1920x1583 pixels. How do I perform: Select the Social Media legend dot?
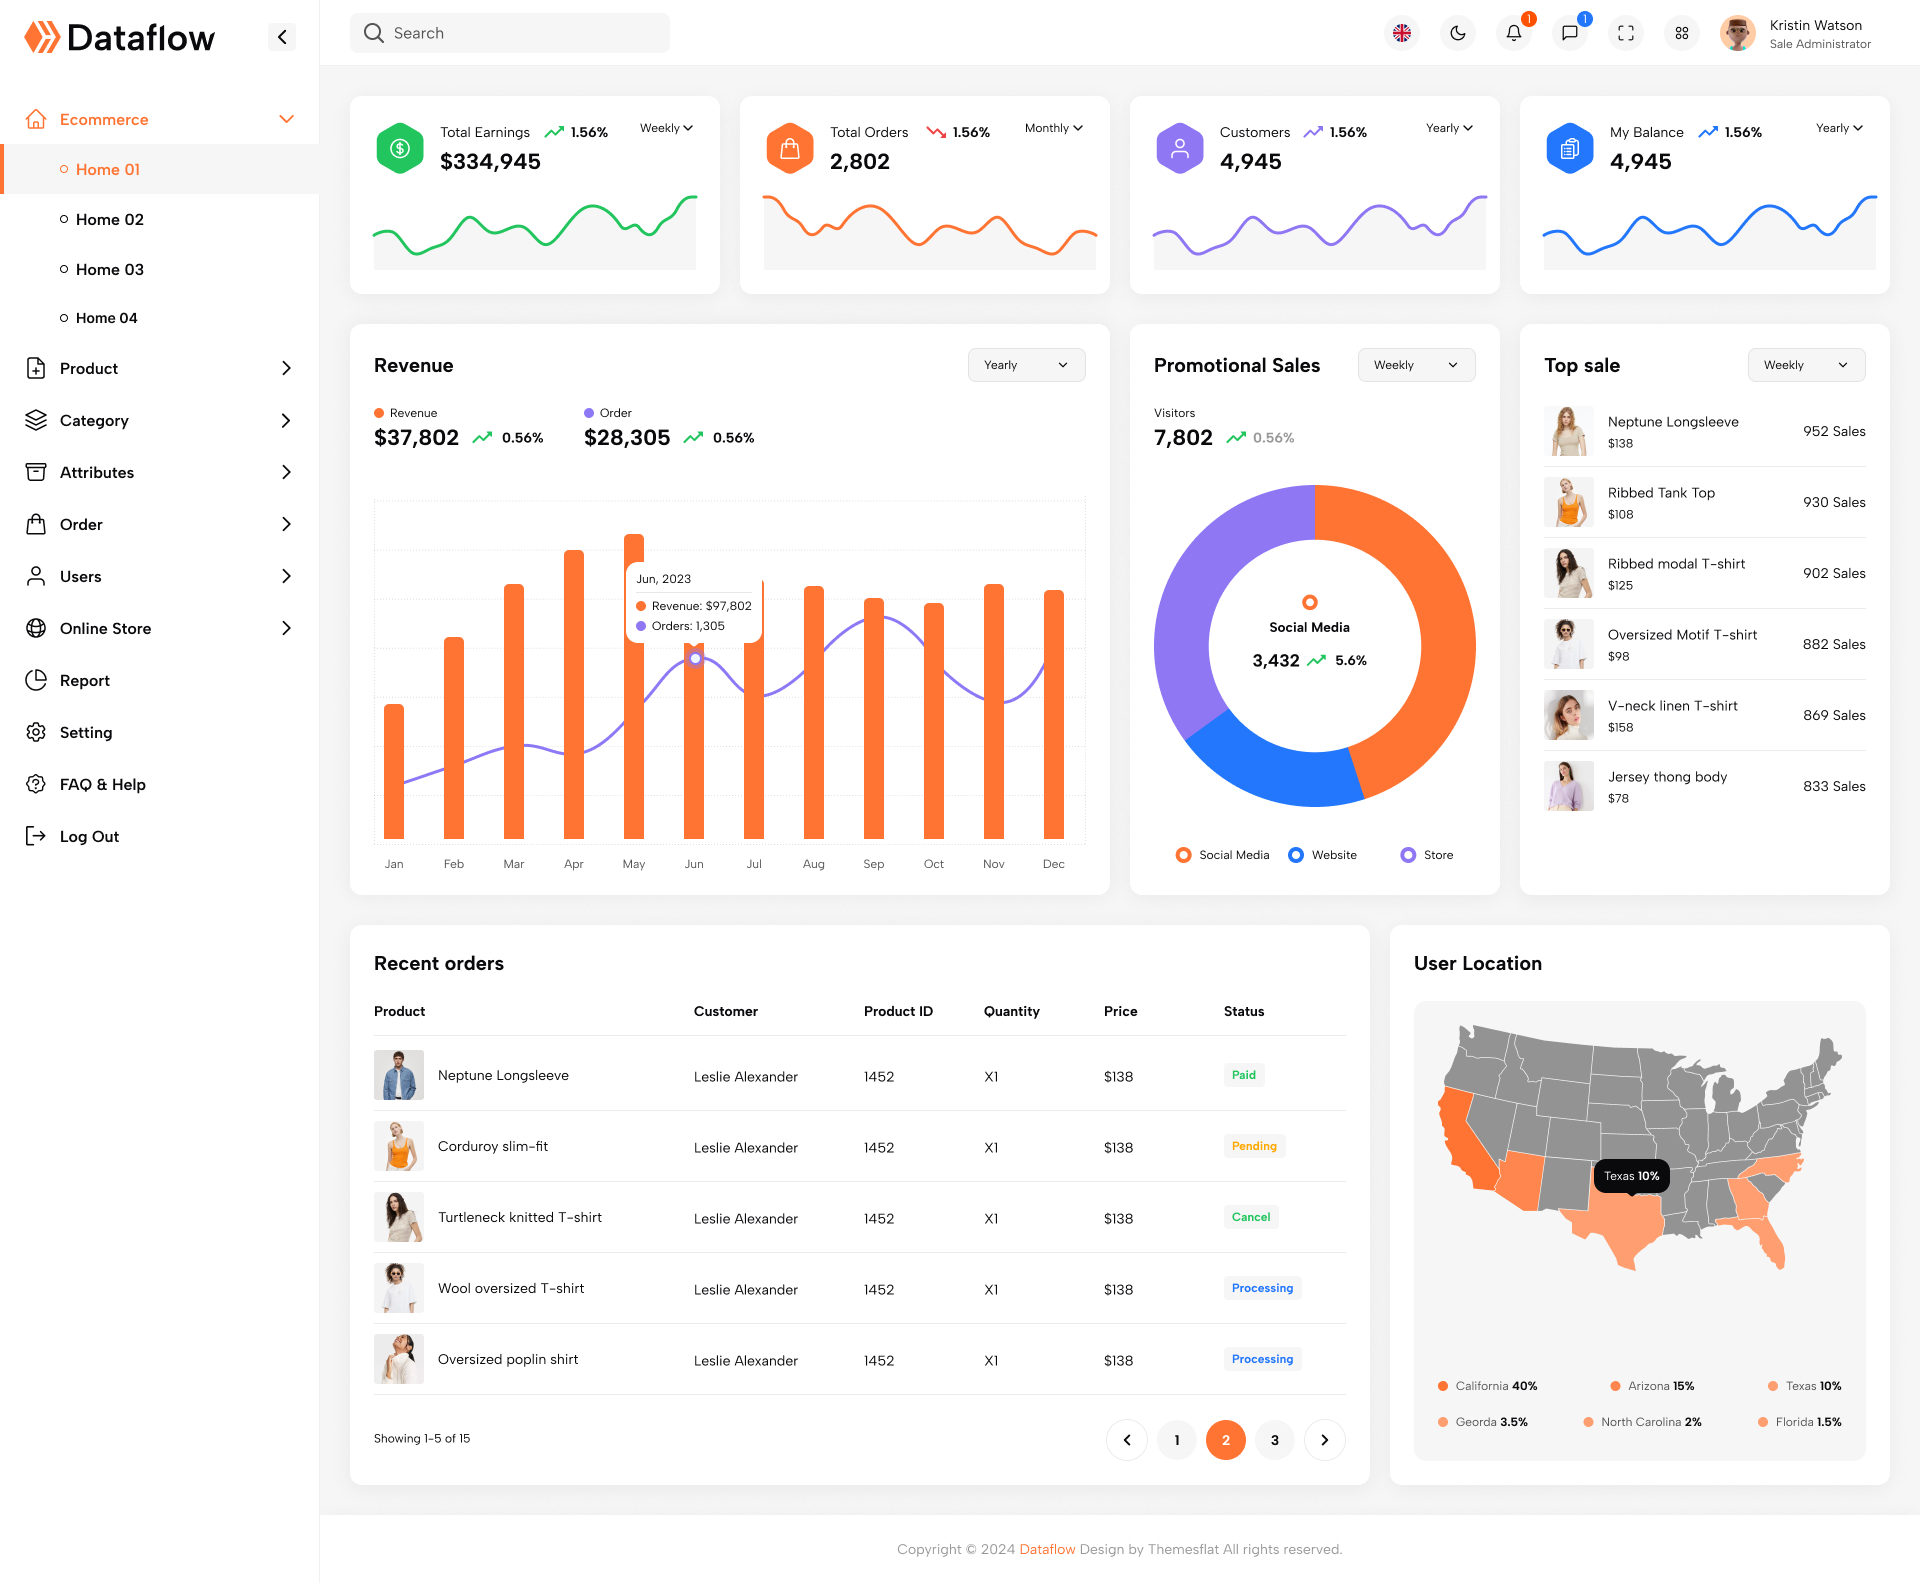[1183, 855]
